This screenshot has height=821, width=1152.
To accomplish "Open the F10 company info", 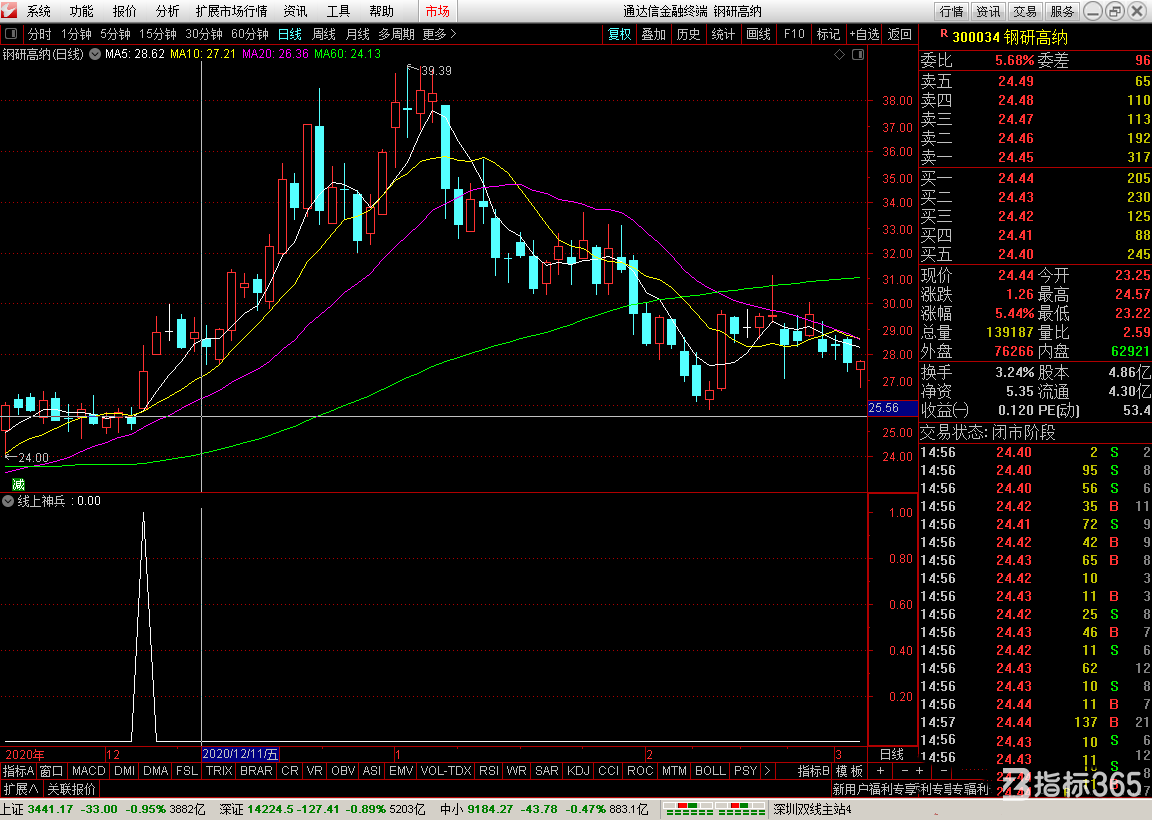I will pyautogui.click(x=794, y=34).
